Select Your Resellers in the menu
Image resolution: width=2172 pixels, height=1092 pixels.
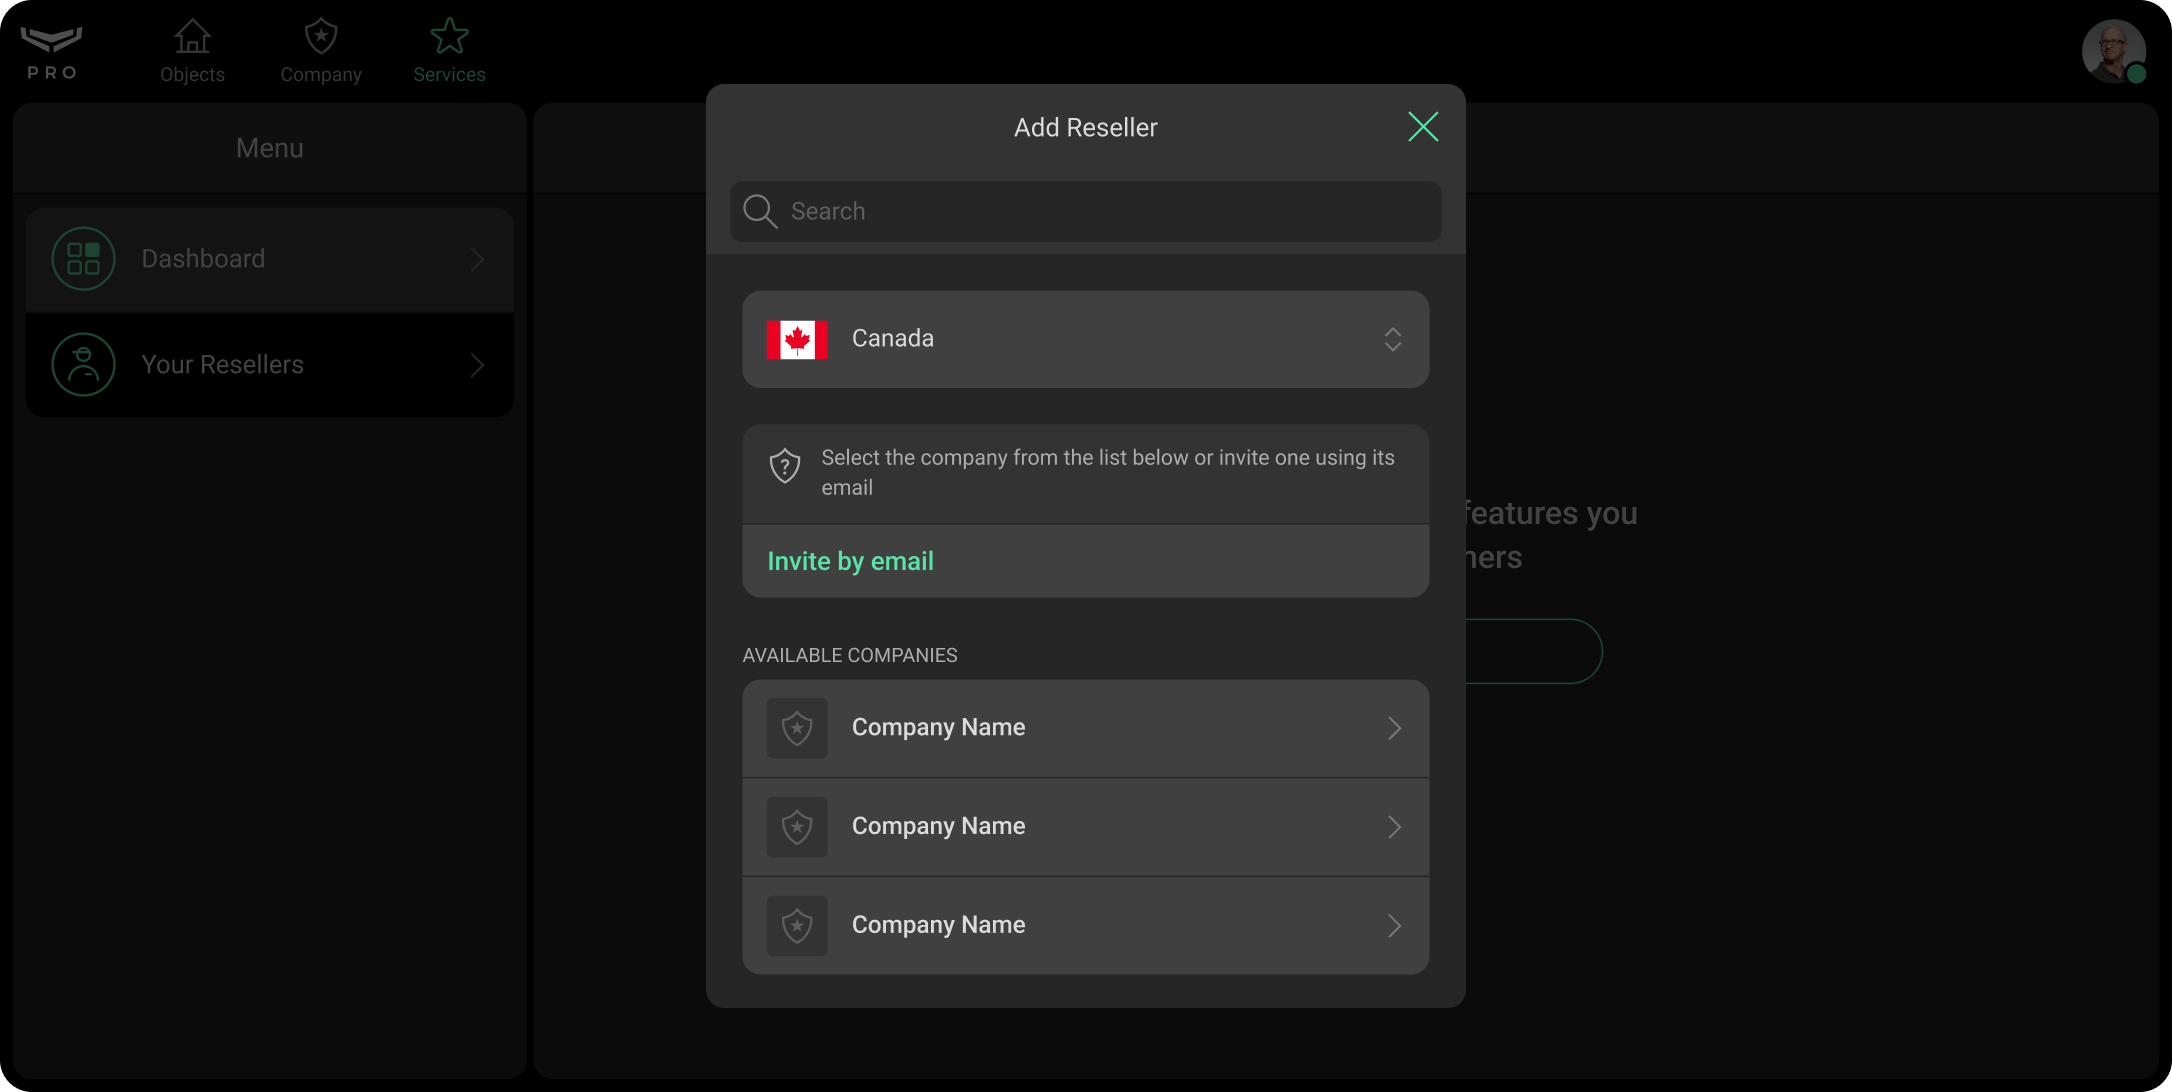tap(269, 364)
